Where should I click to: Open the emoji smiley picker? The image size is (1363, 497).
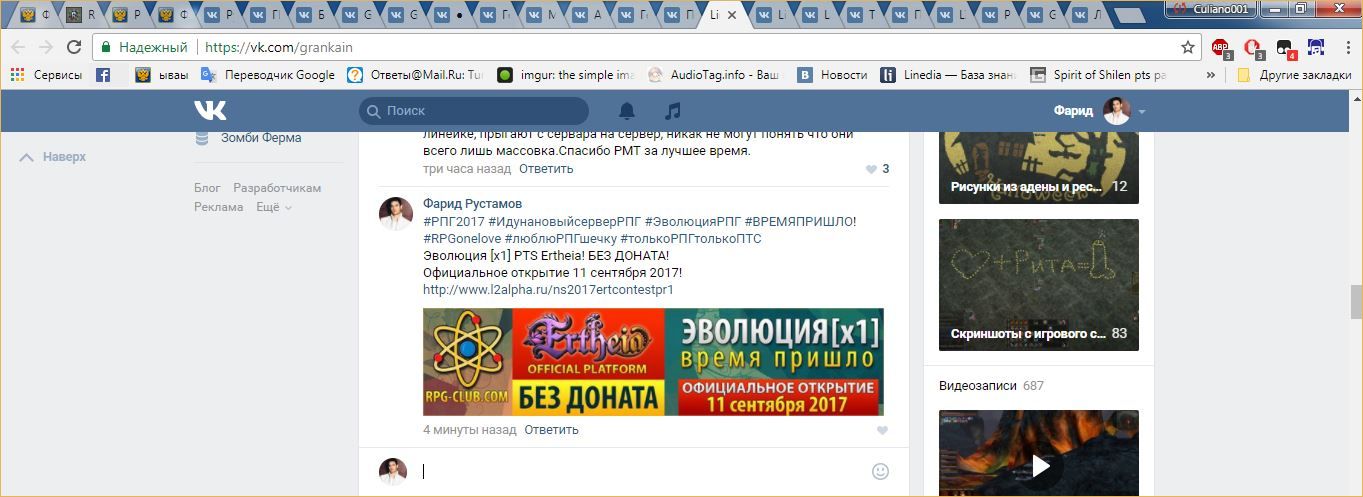pos(880,471)
